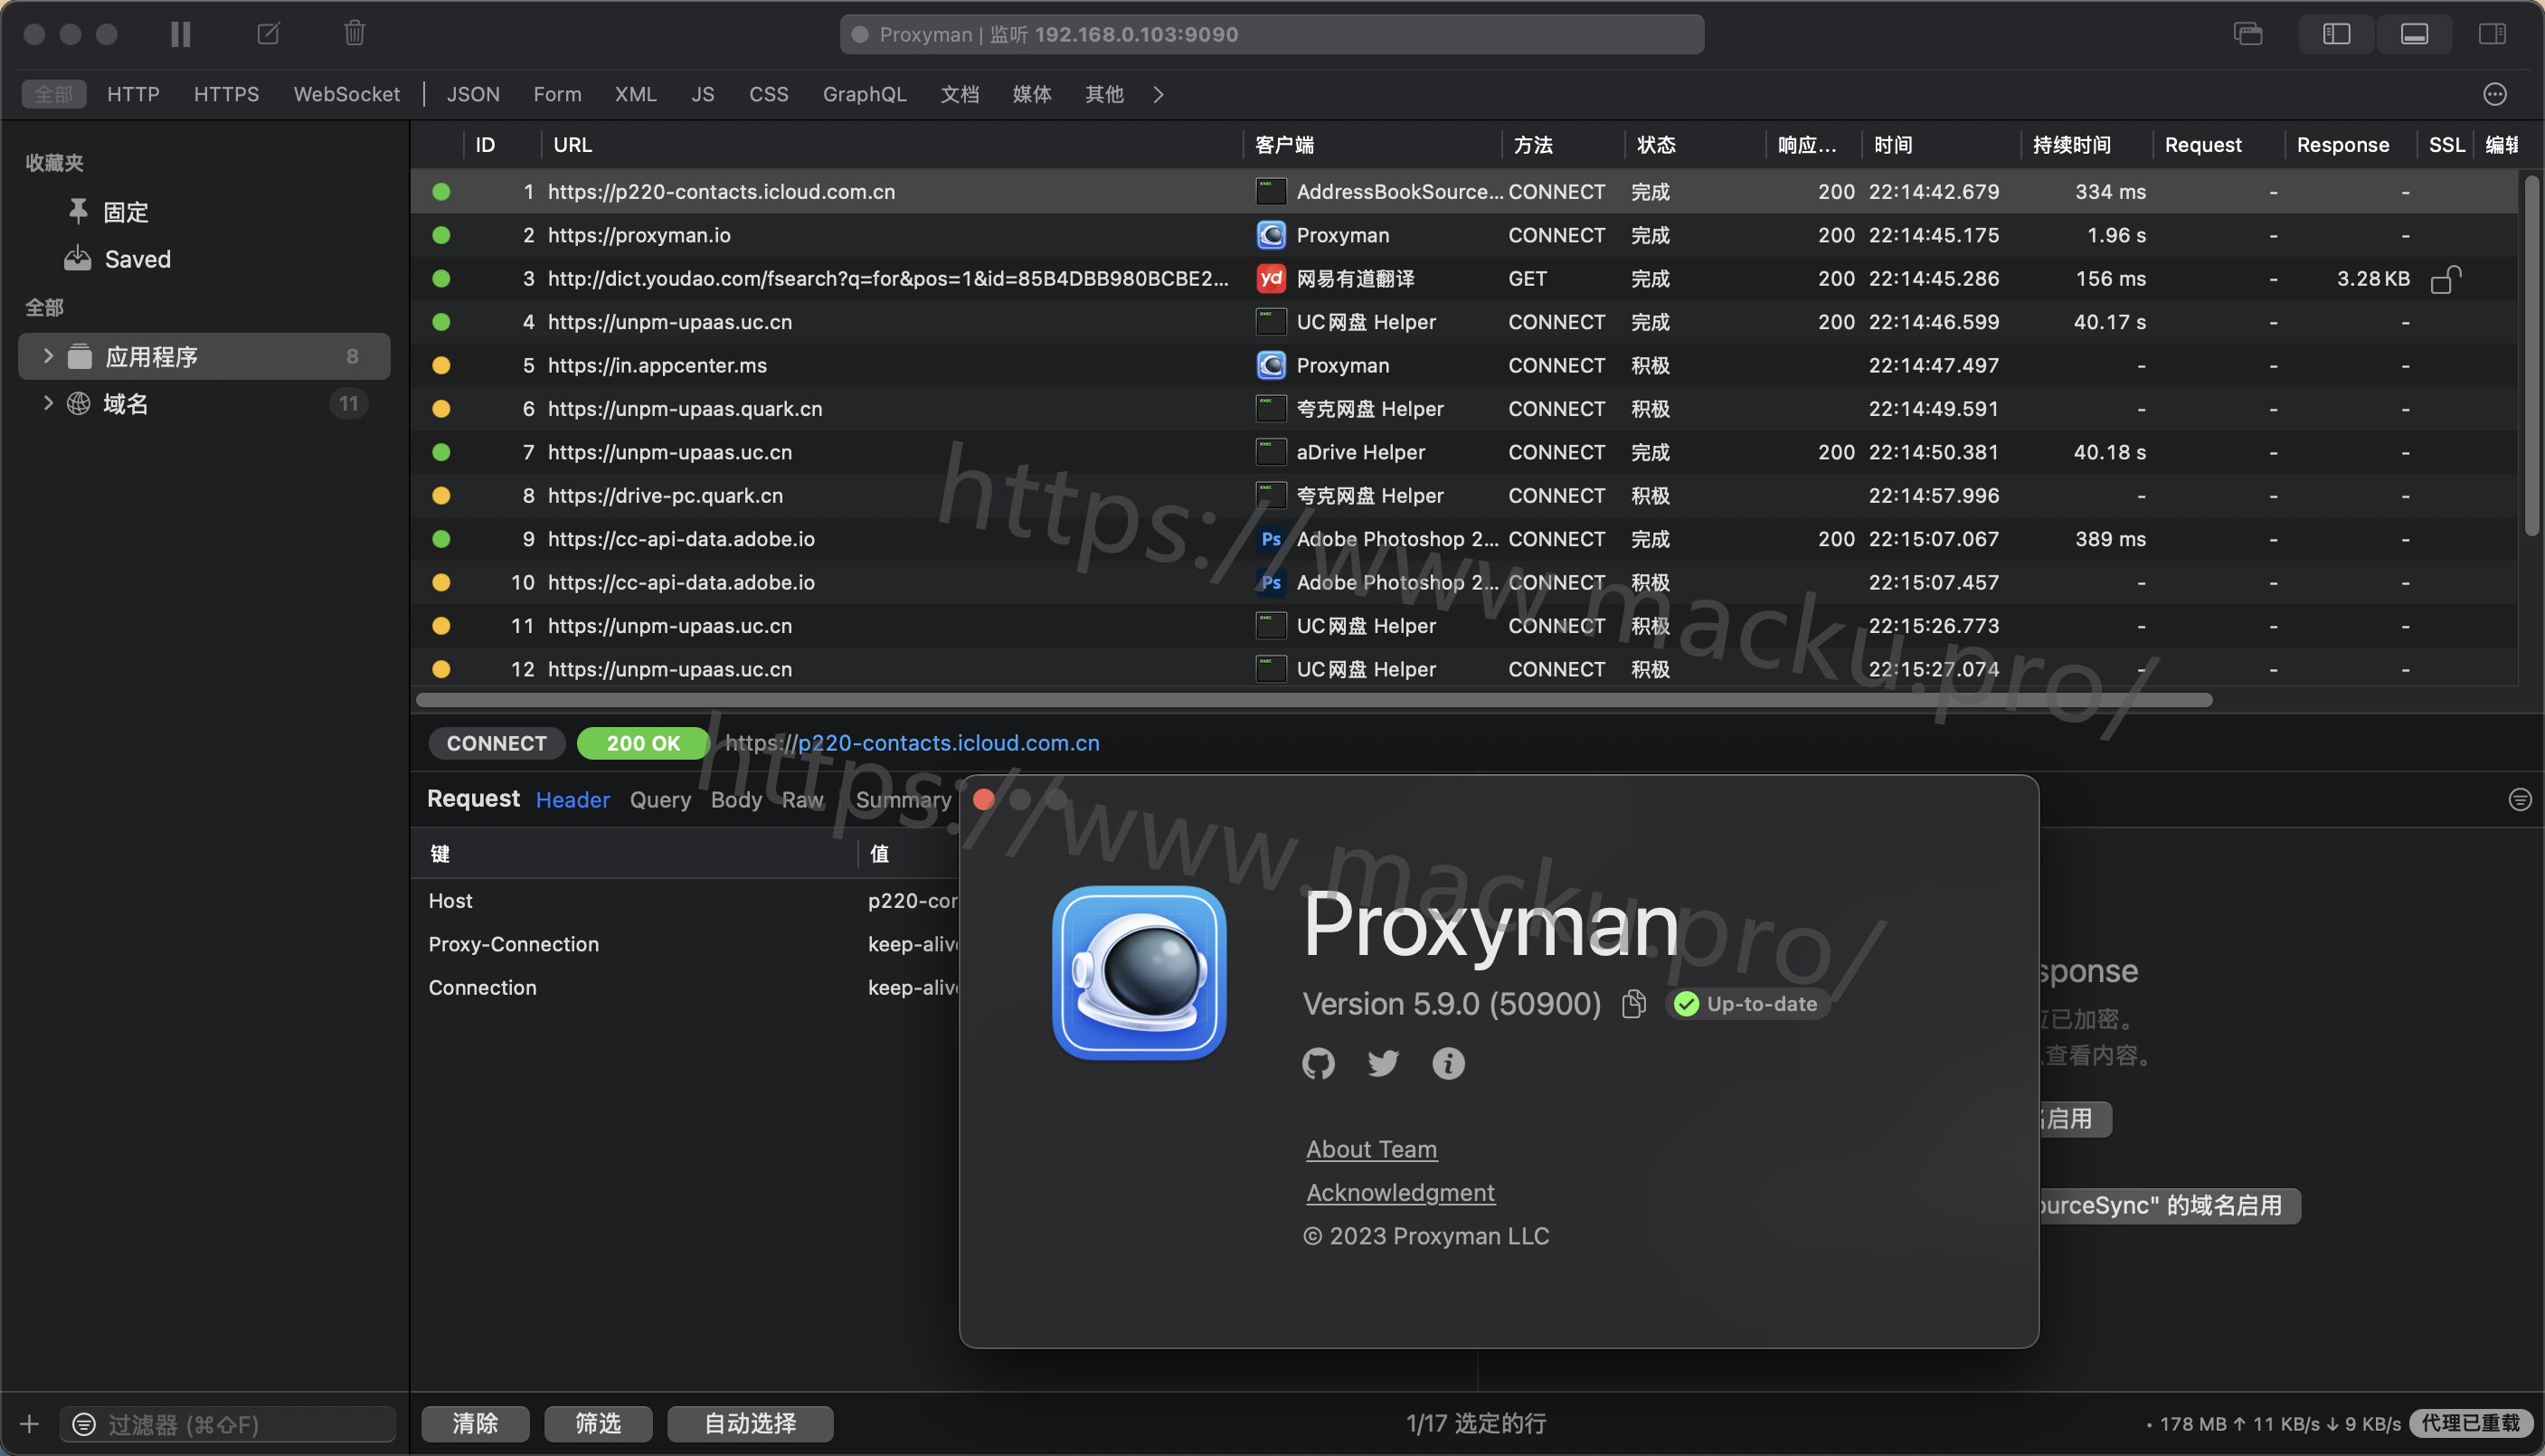Click the CONNECT method badge
Screen dimensions: 2545x1456
point(496,743)
